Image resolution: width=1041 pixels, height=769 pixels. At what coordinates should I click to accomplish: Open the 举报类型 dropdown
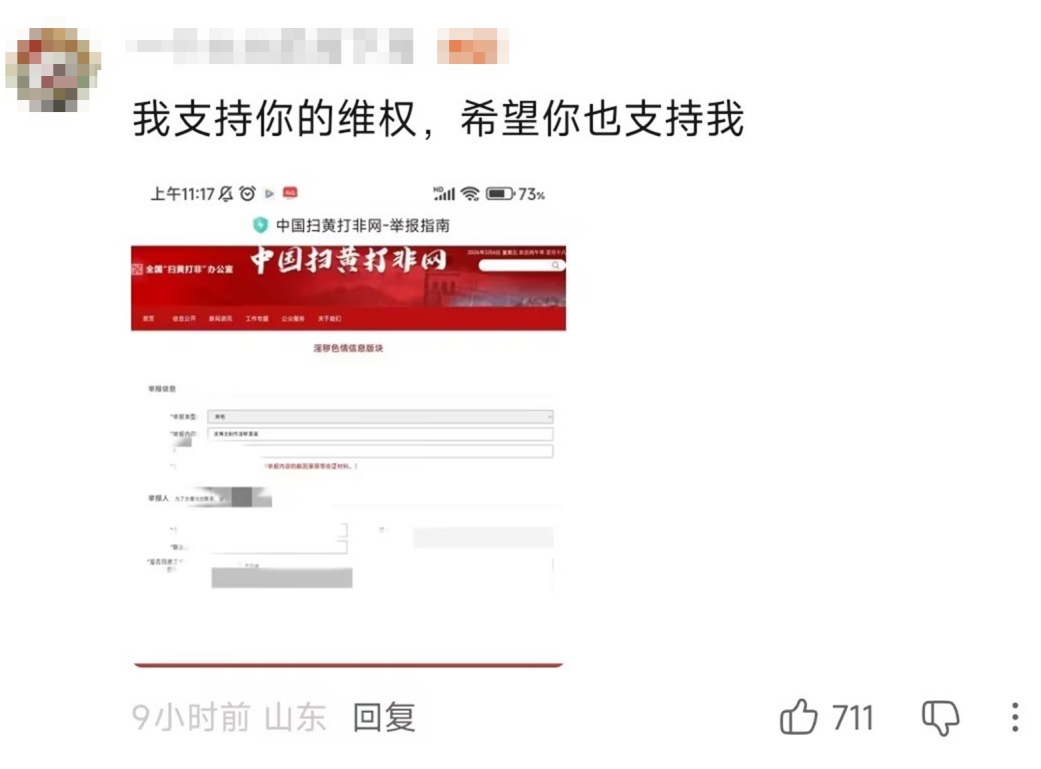380,416
